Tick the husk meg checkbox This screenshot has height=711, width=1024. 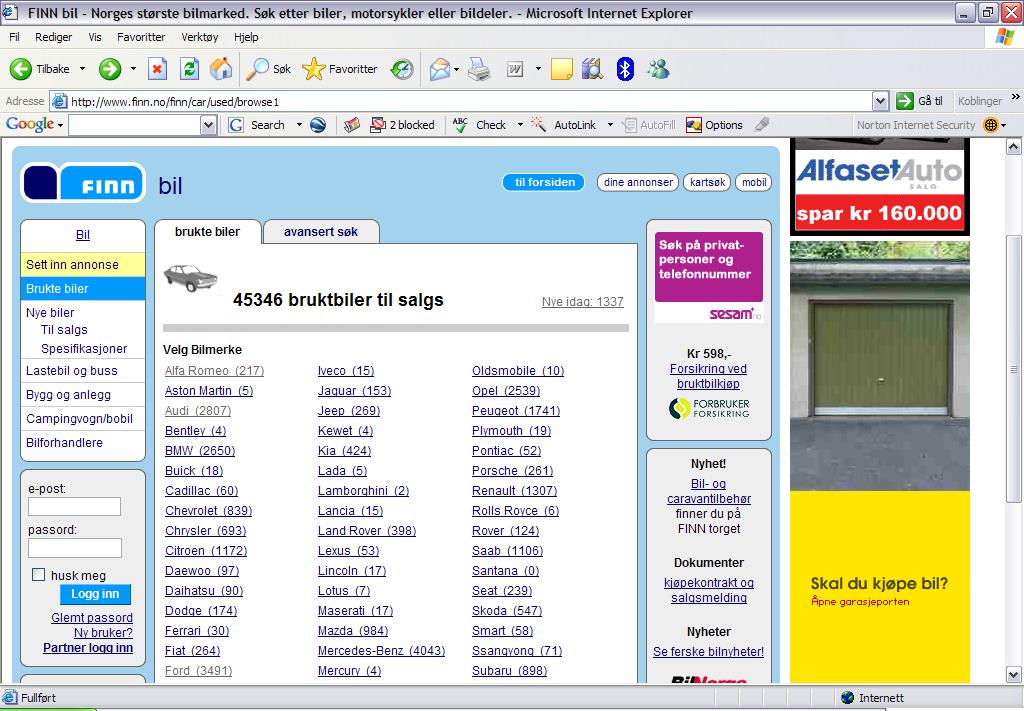pyautogui.click(x=39, y=575)
